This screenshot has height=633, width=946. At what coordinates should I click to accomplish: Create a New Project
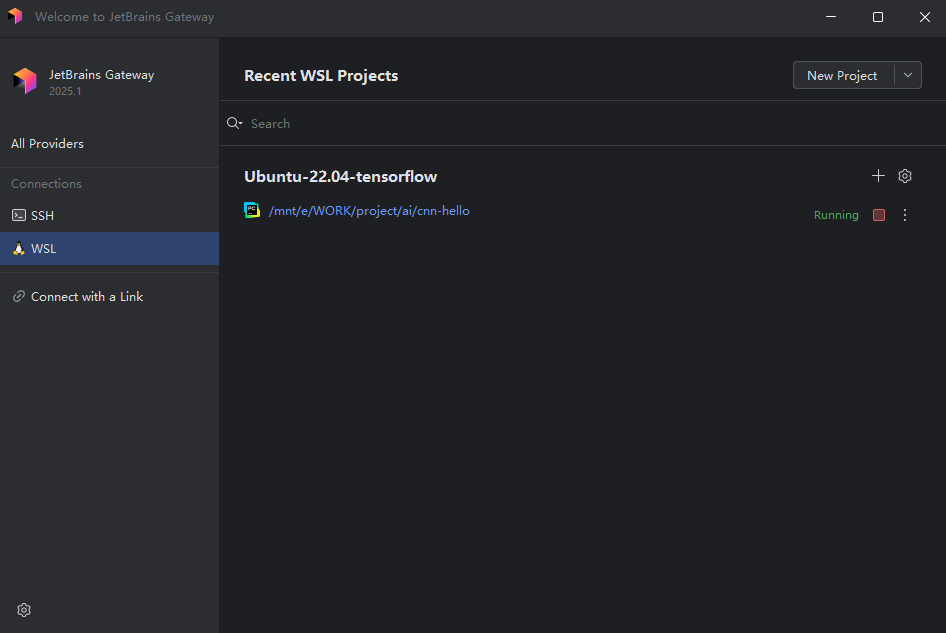(x=842, y=75)
